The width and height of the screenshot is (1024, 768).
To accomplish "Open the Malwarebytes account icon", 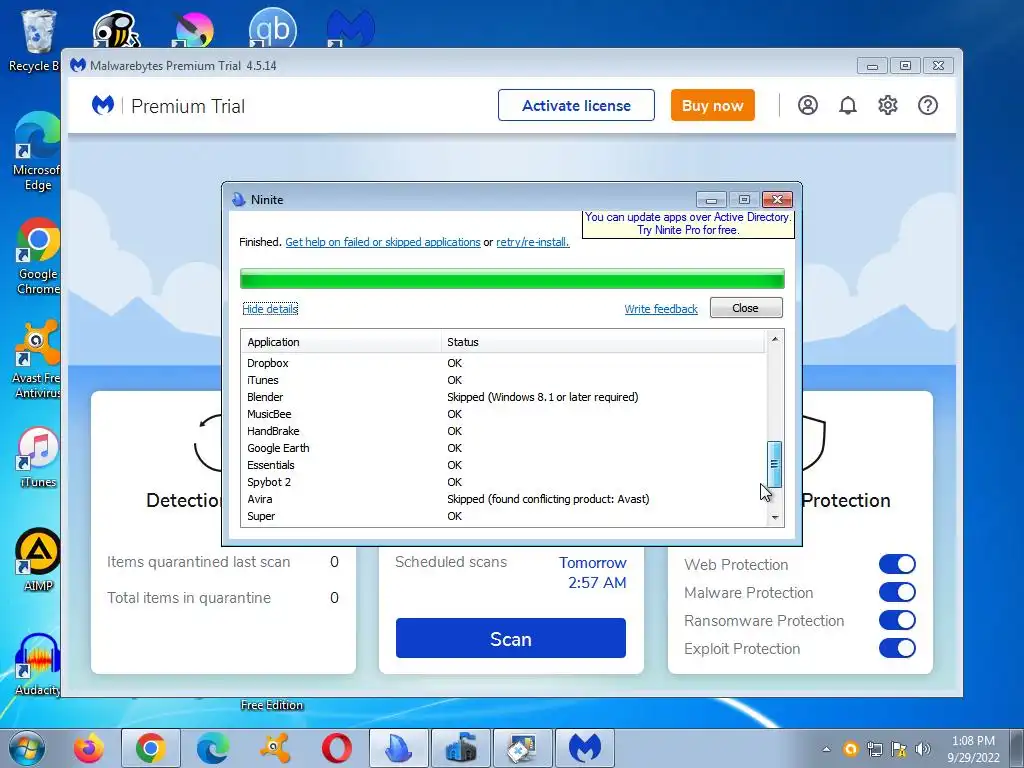I will pyautogui.click(x=808, y=105).
